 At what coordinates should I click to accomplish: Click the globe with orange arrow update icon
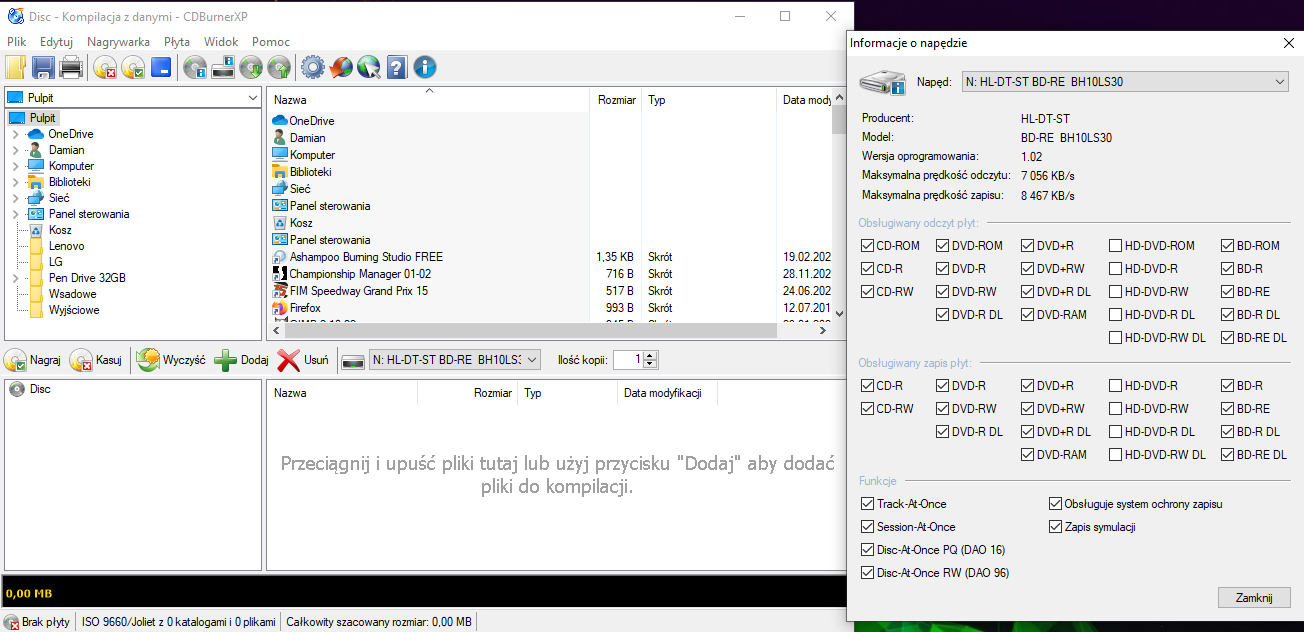pos(341,68)
